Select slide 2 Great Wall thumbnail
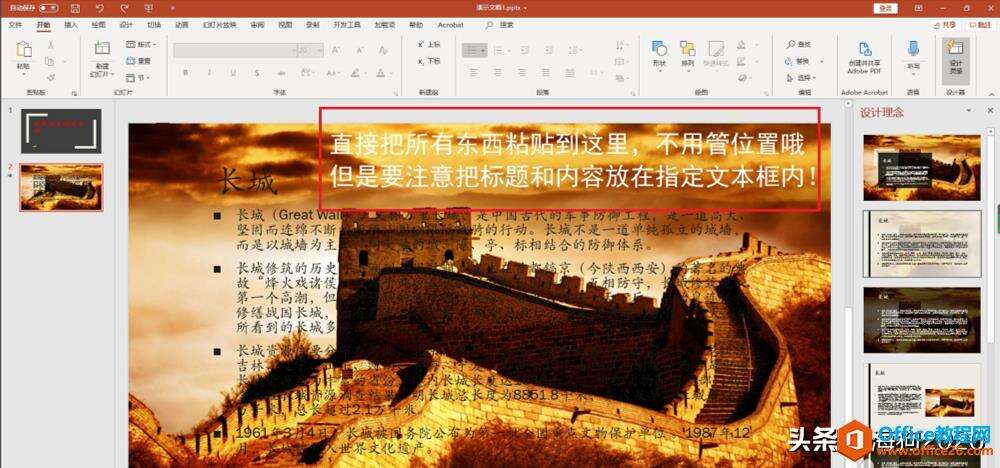 61,187
